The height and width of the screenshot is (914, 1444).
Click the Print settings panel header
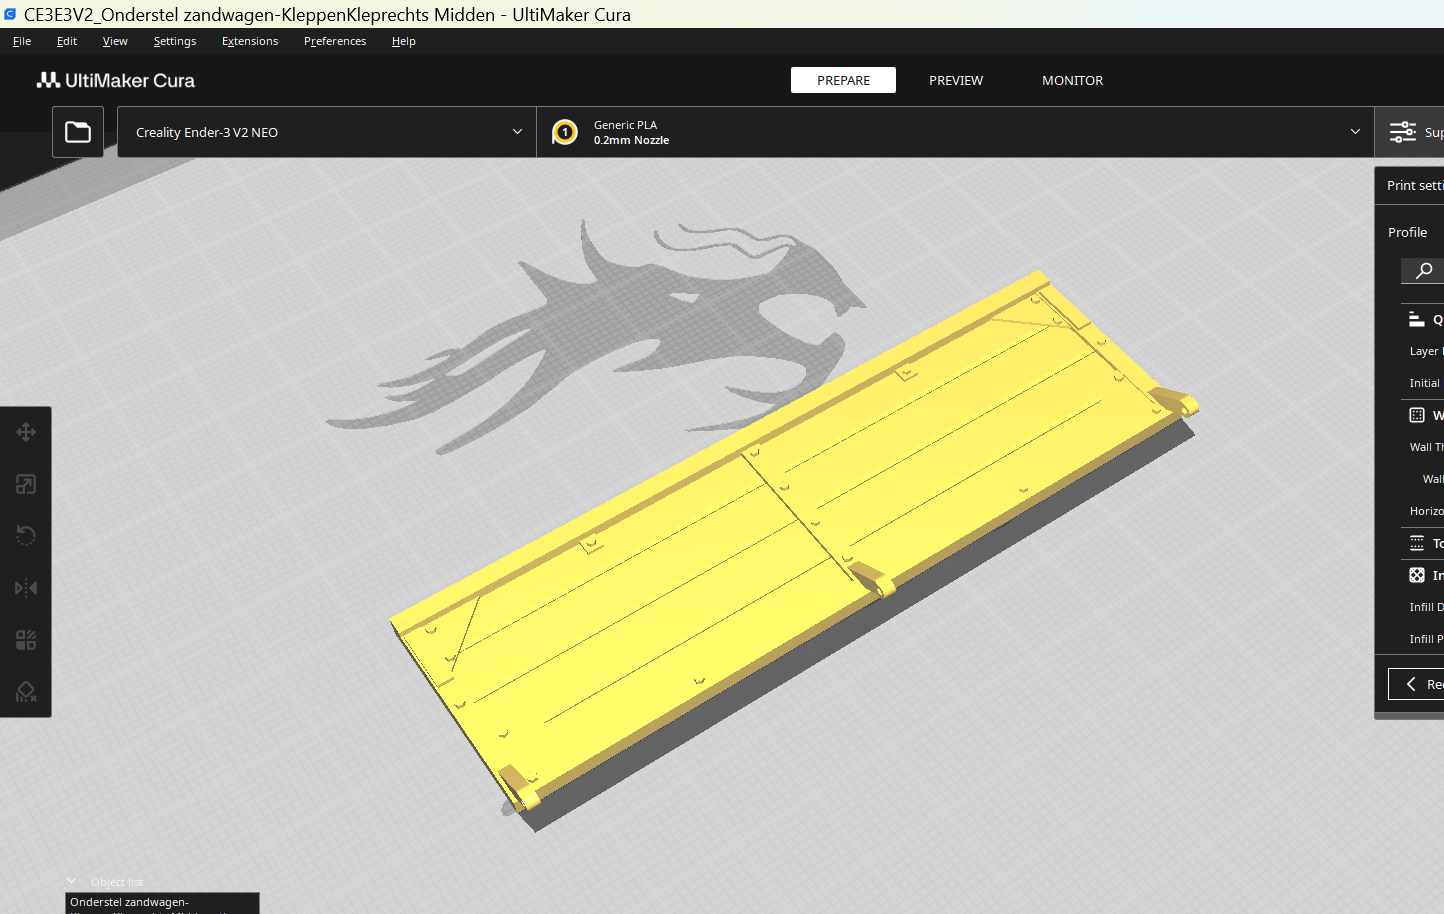1410,186
